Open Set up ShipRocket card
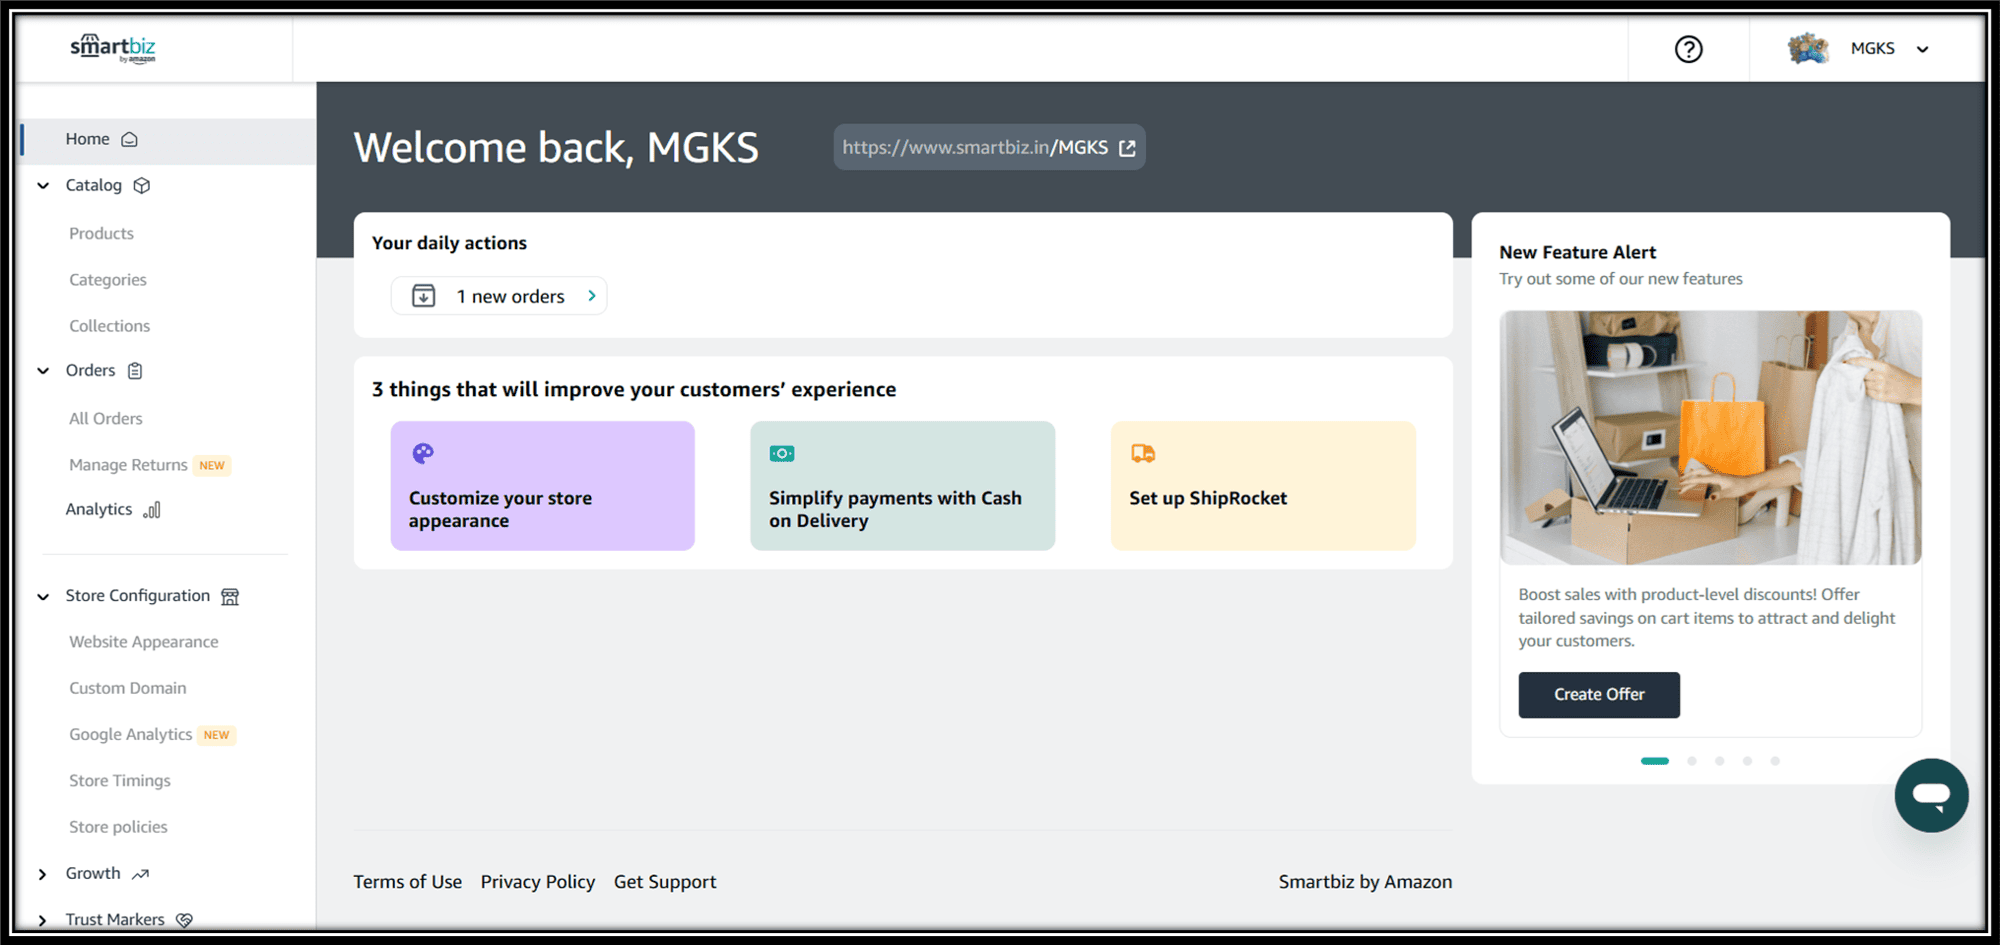Viewport: 2000px width, 945px height. coord(1263,486)
